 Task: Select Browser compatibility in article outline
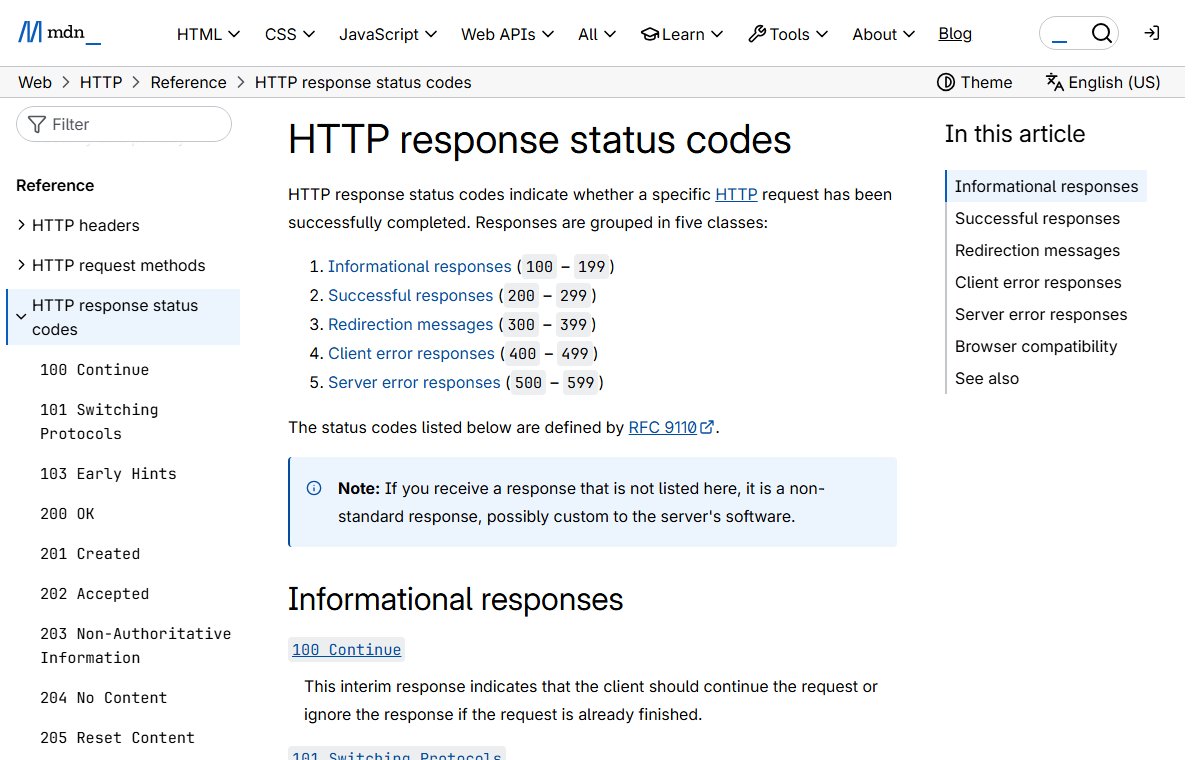[1036, 346]
